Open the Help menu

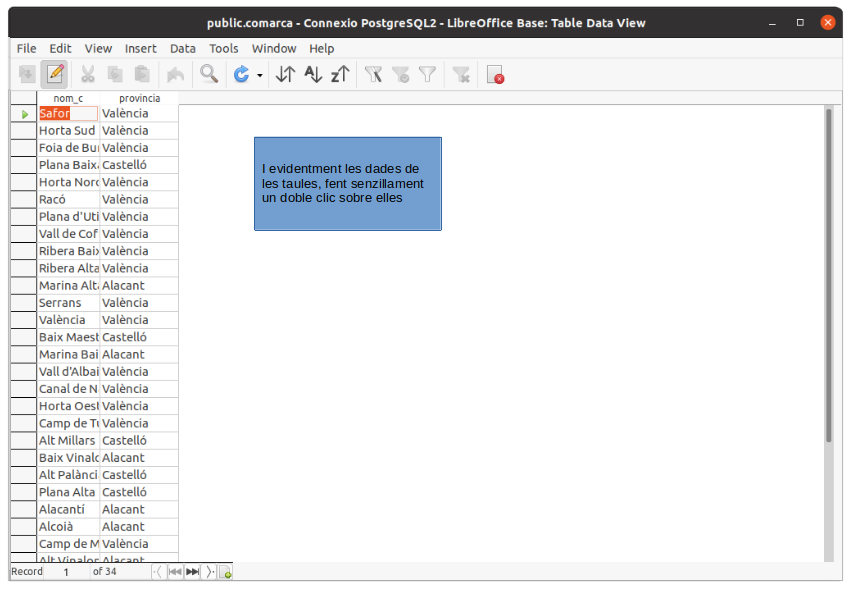point(322,49)
